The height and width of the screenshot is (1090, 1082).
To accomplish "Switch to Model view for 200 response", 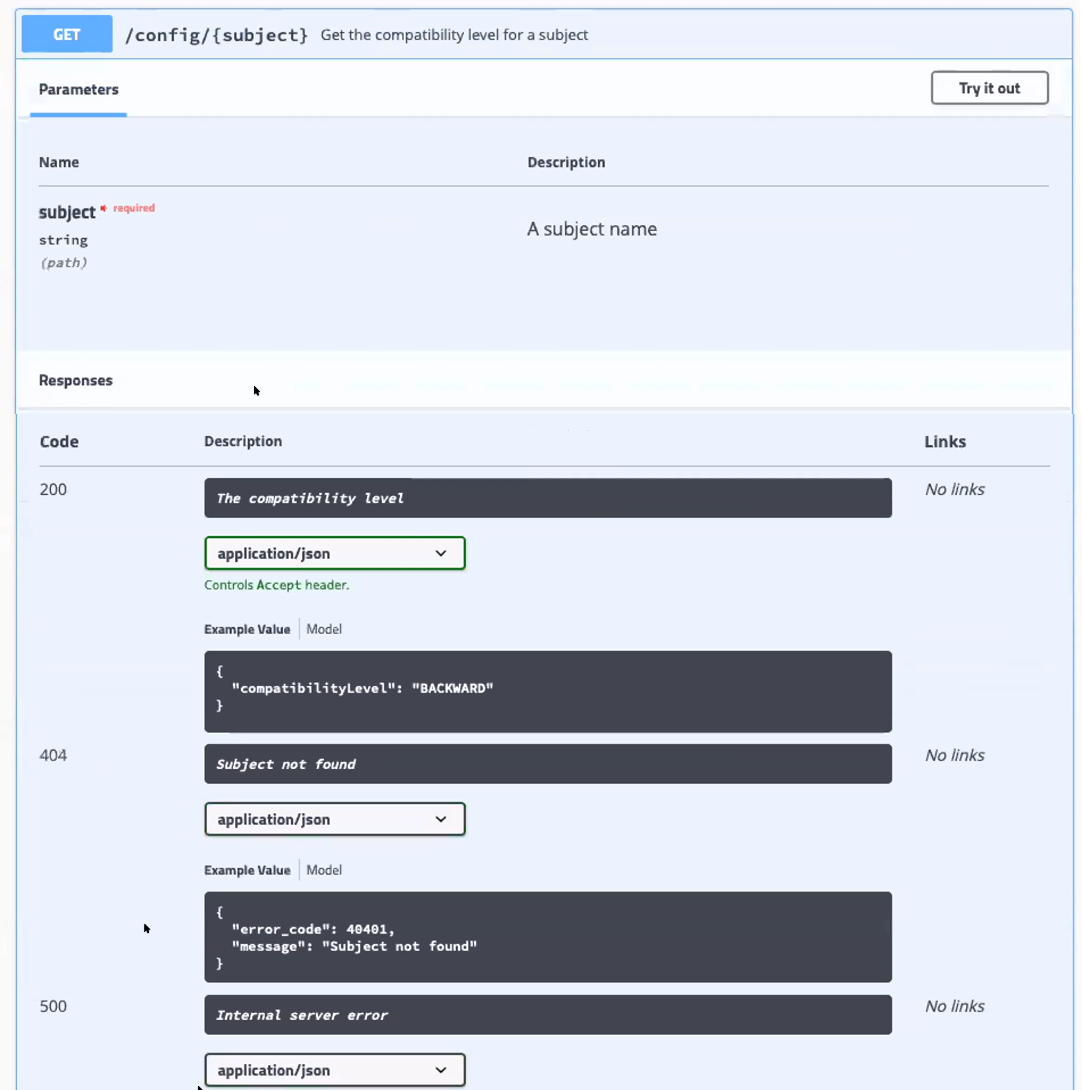I will tap(324, 629).
